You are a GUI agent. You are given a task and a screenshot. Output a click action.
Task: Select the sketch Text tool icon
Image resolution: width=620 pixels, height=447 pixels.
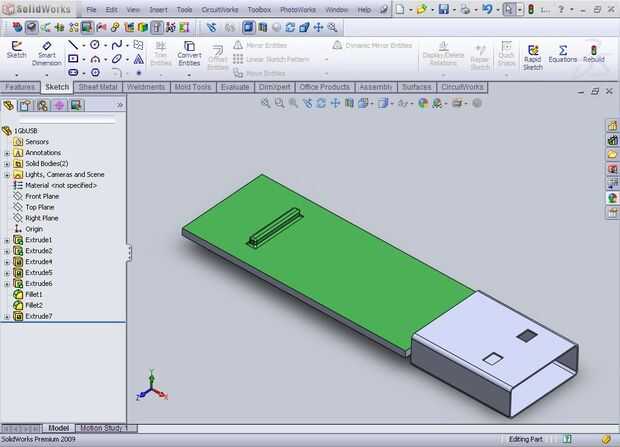point(138,59)
